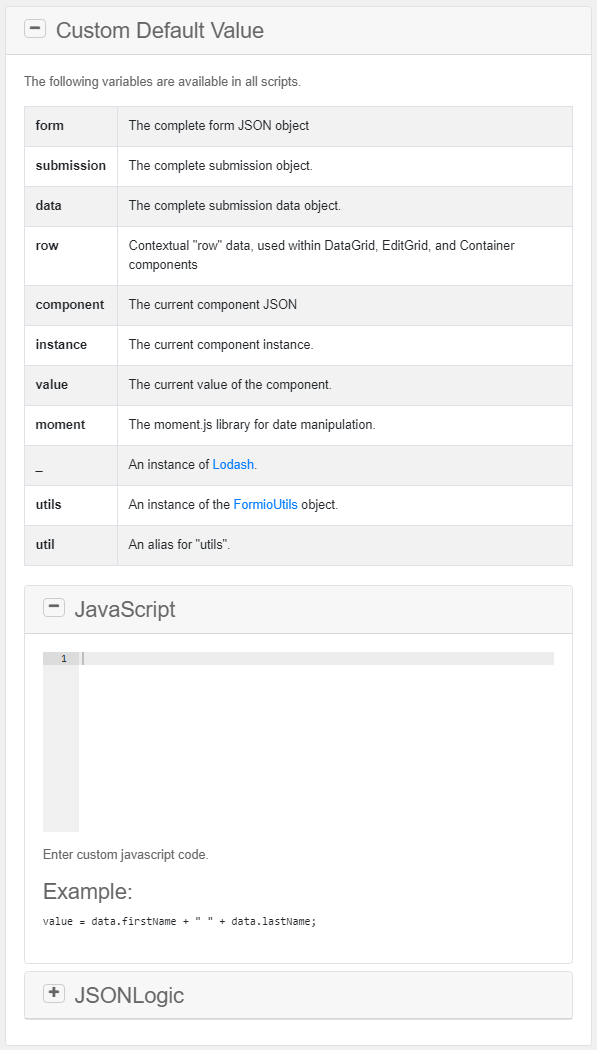Click 'The current component JSON' description
This screenshot has height=1050, width=597.
213,305
